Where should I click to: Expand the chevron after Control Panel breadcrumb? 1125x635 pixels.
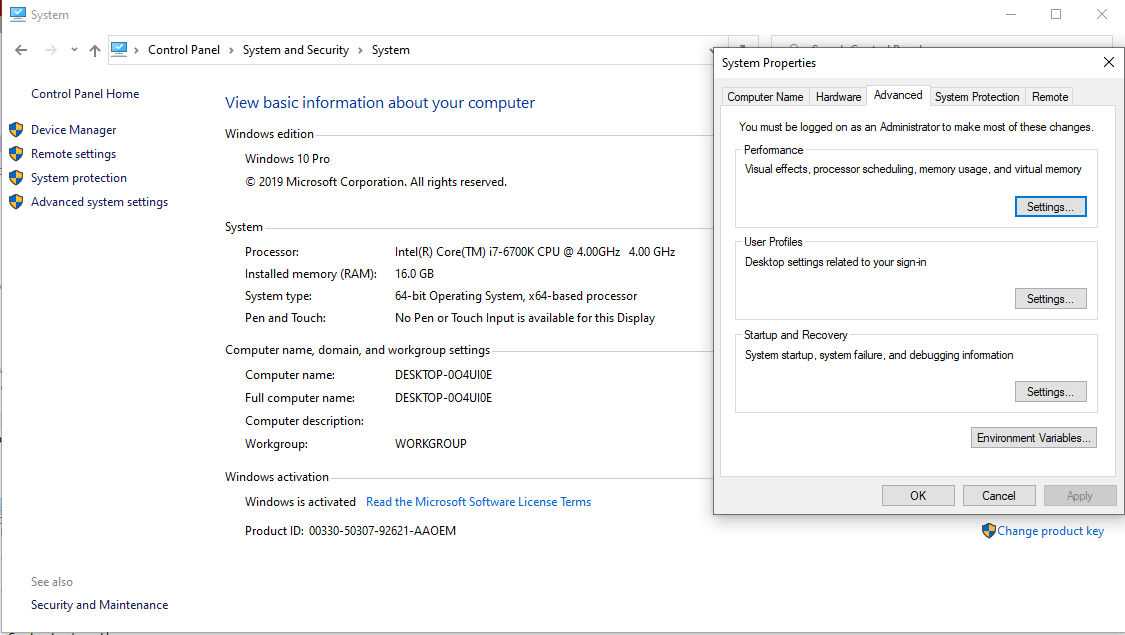click(230, 50)
